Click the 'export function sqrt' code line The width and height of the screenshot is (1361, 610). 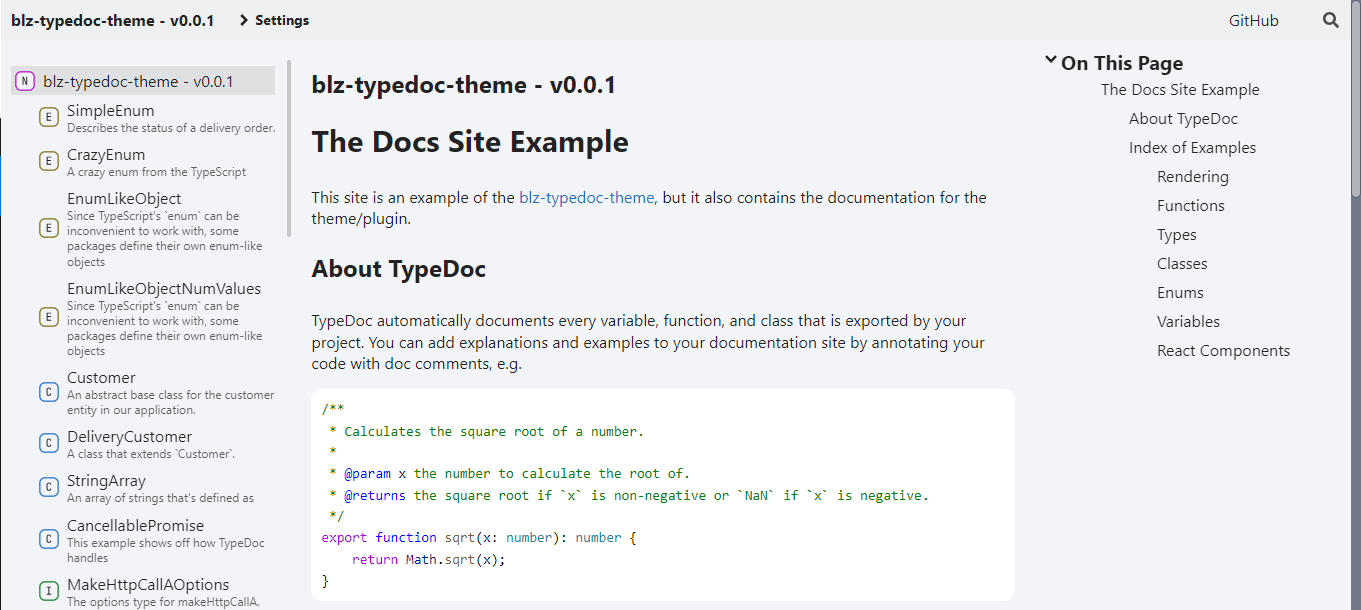coord(479,537)
